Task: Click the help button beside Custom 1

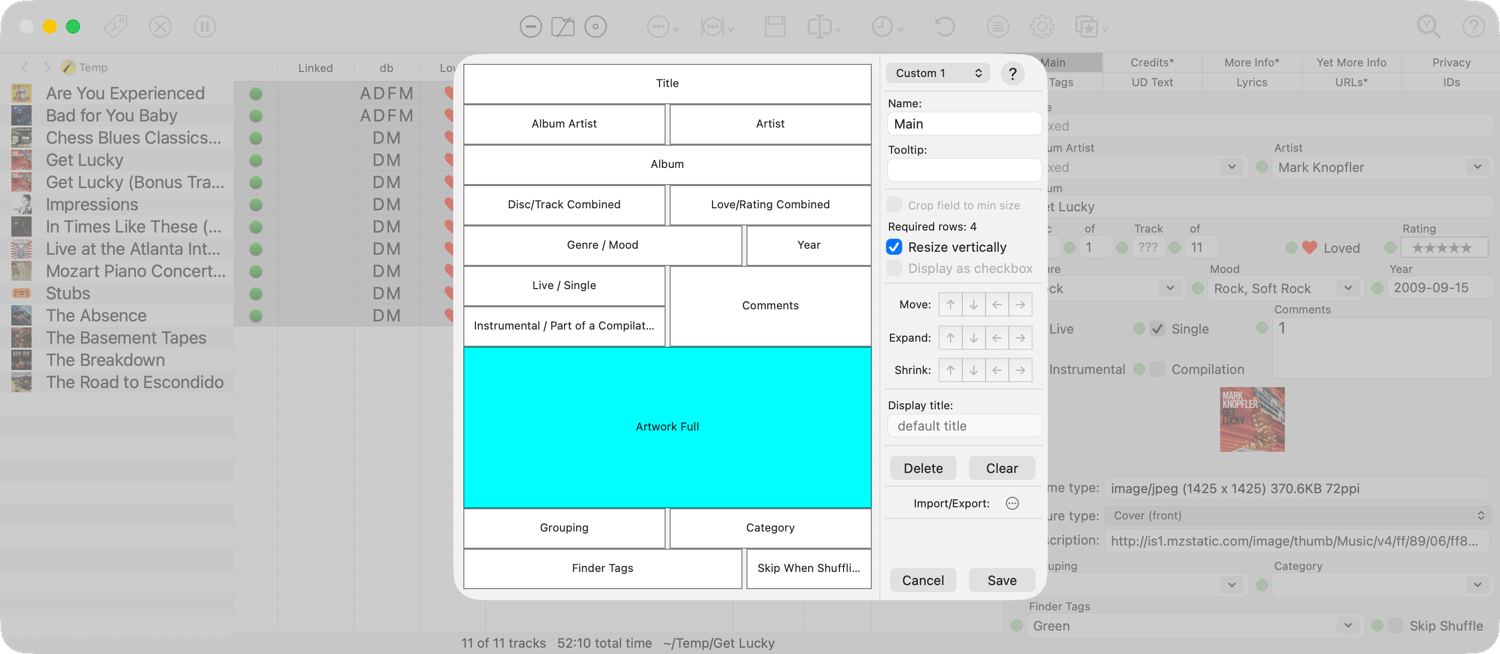Action: tap(1012, 73)
